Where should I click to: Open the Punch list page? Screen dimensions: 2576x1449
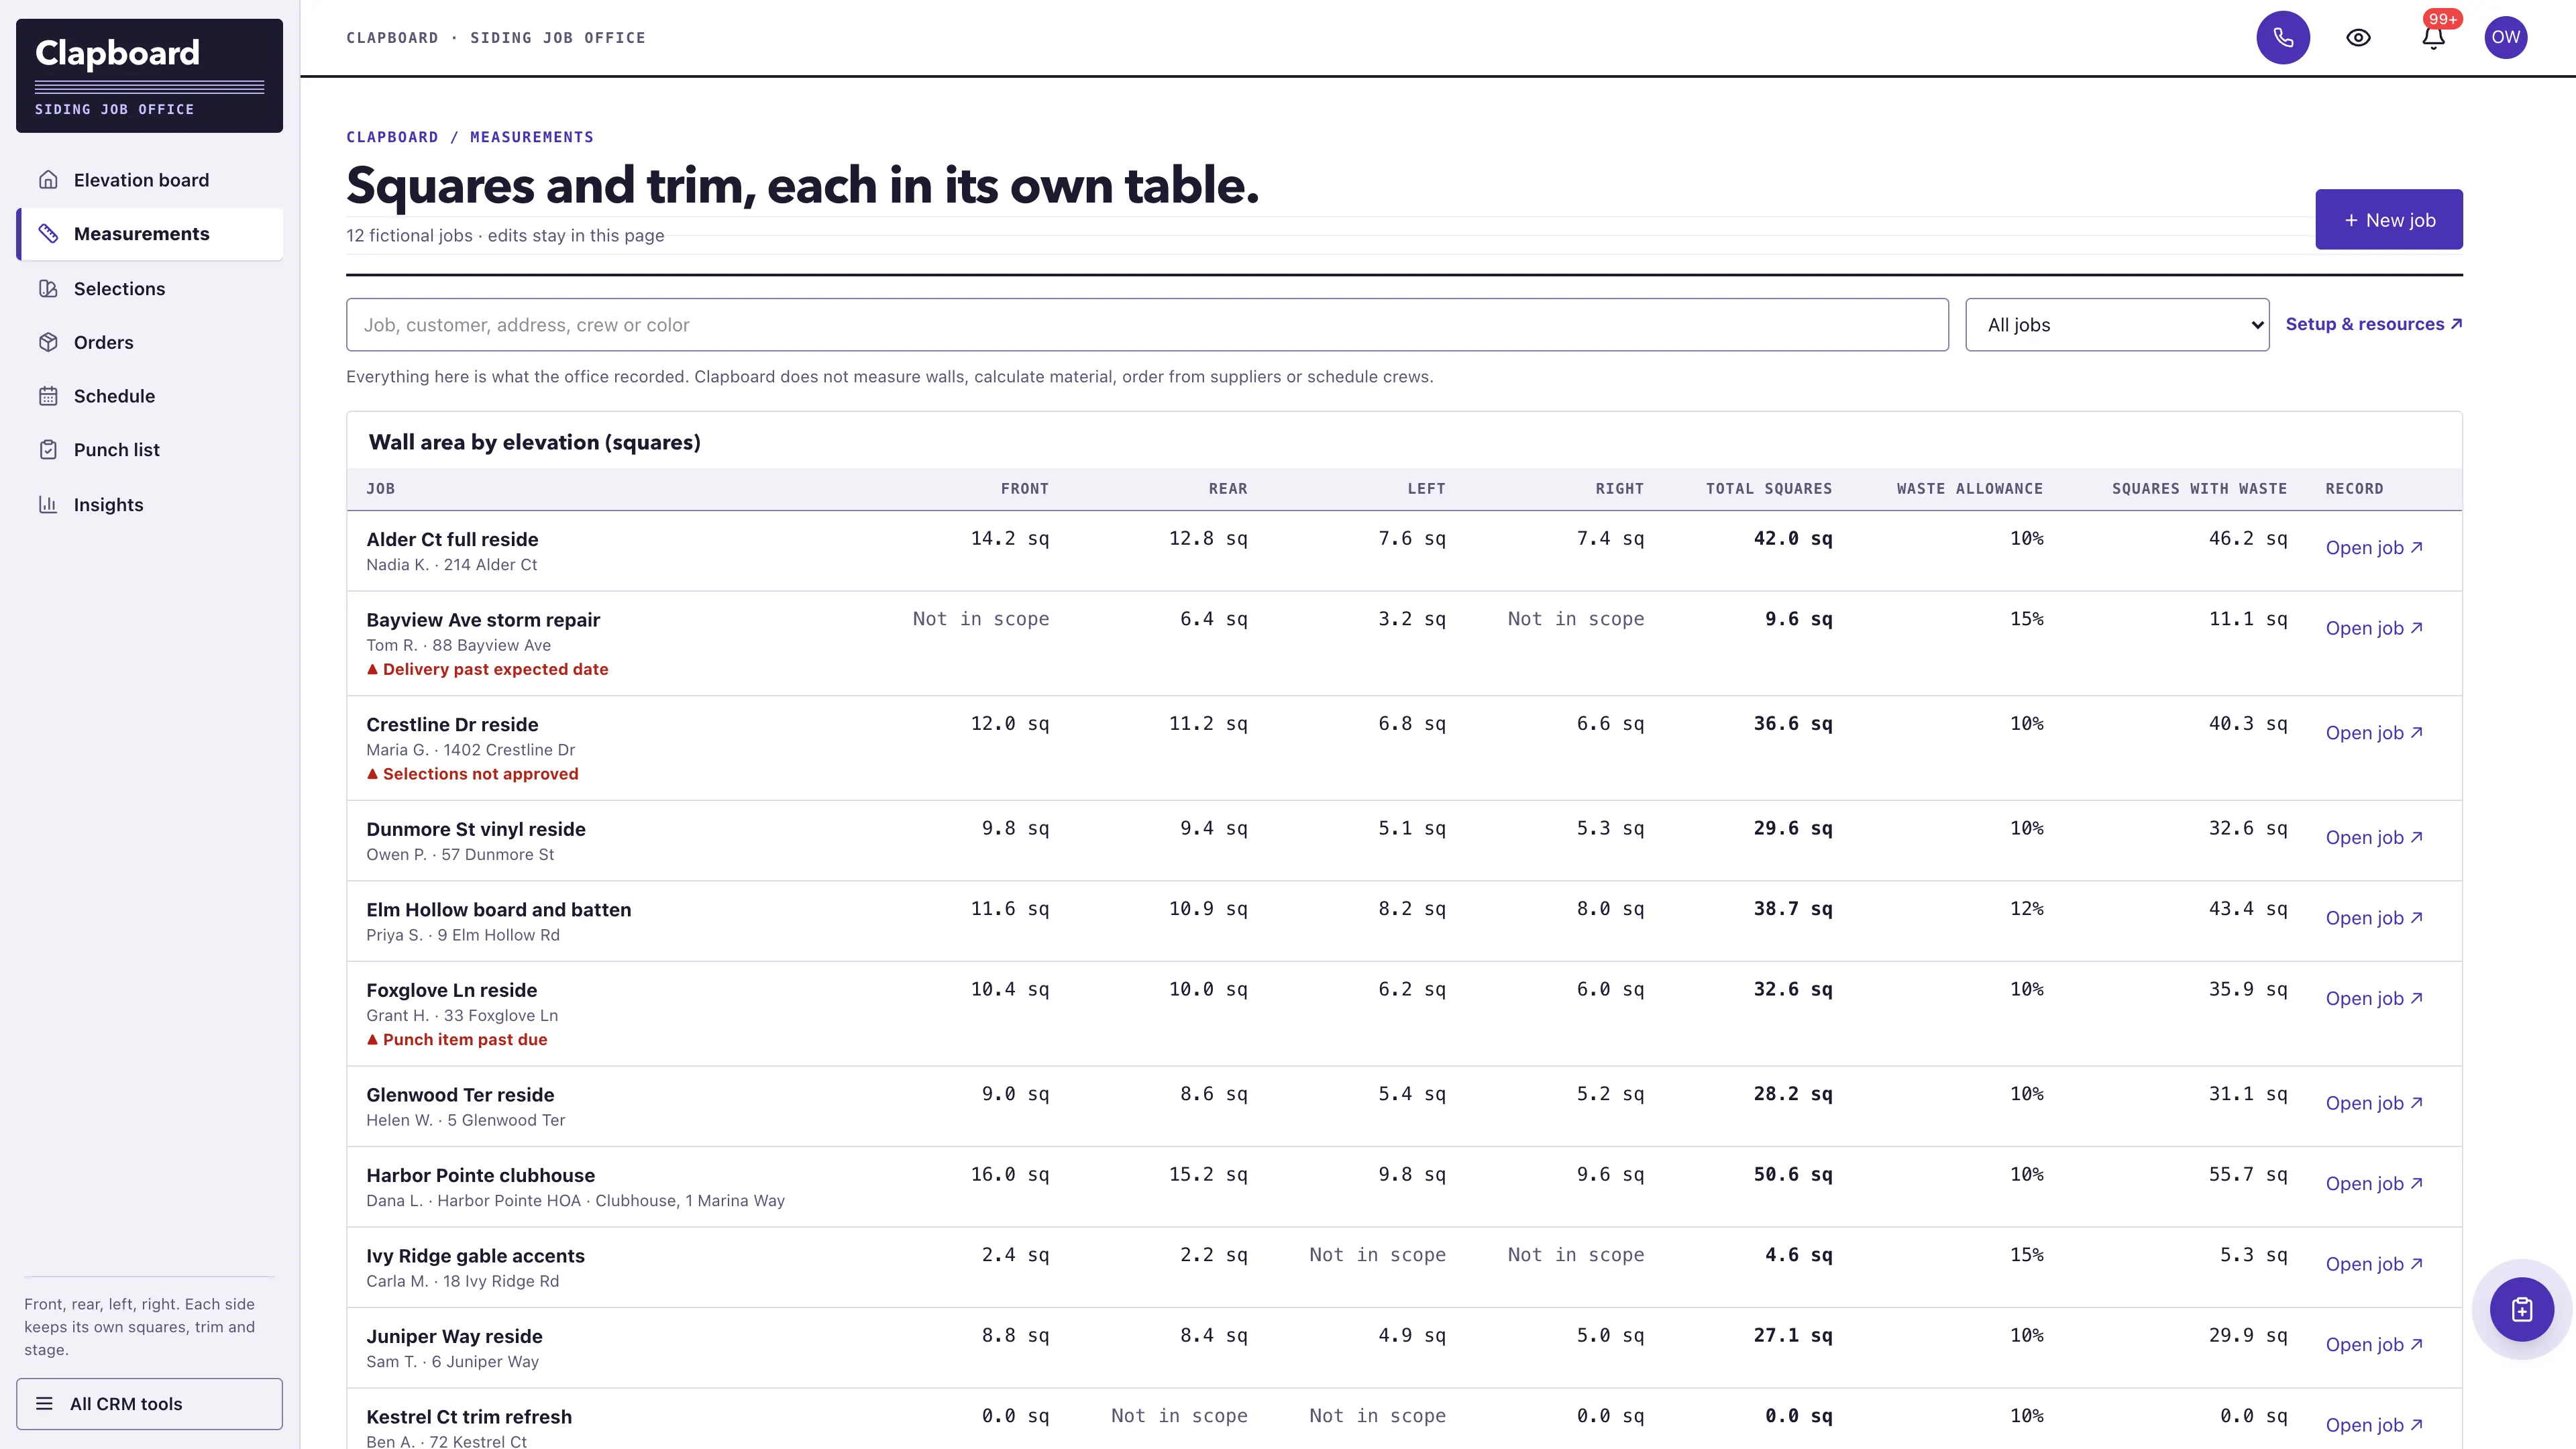150,450
